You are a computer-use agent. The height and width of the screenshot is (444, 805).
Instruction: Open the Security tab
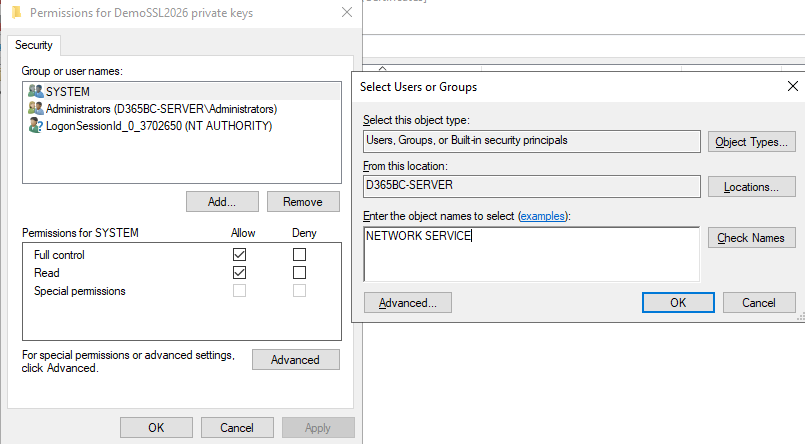coord(34,45)
